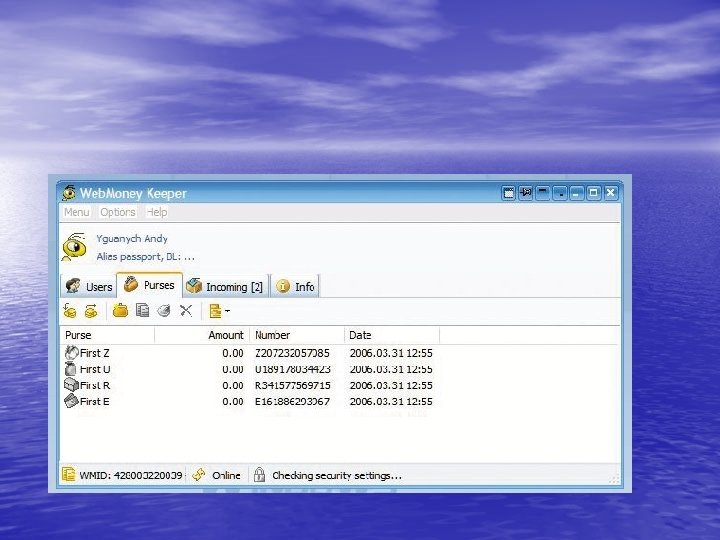
Task: Switch to the Users tab
Action: click(x=88, y=286)
